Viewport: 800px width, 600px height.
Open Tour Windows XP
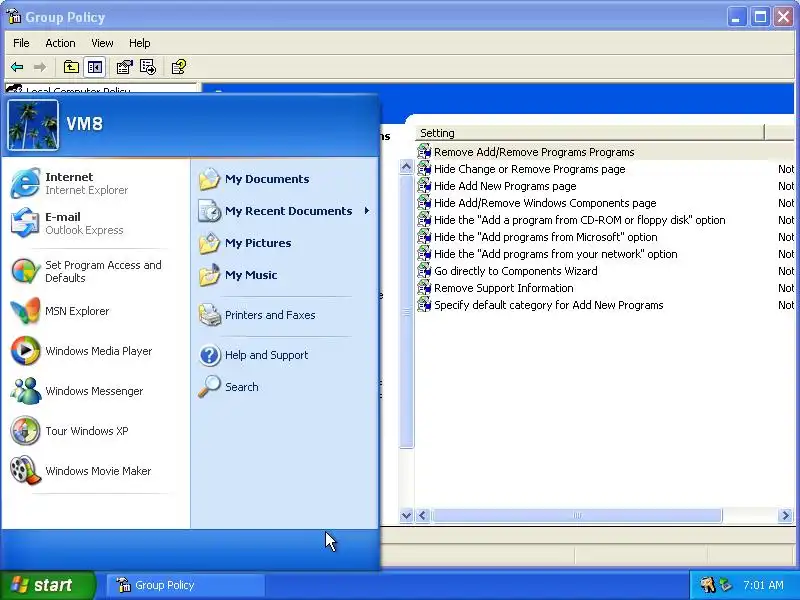coord(94,431)
